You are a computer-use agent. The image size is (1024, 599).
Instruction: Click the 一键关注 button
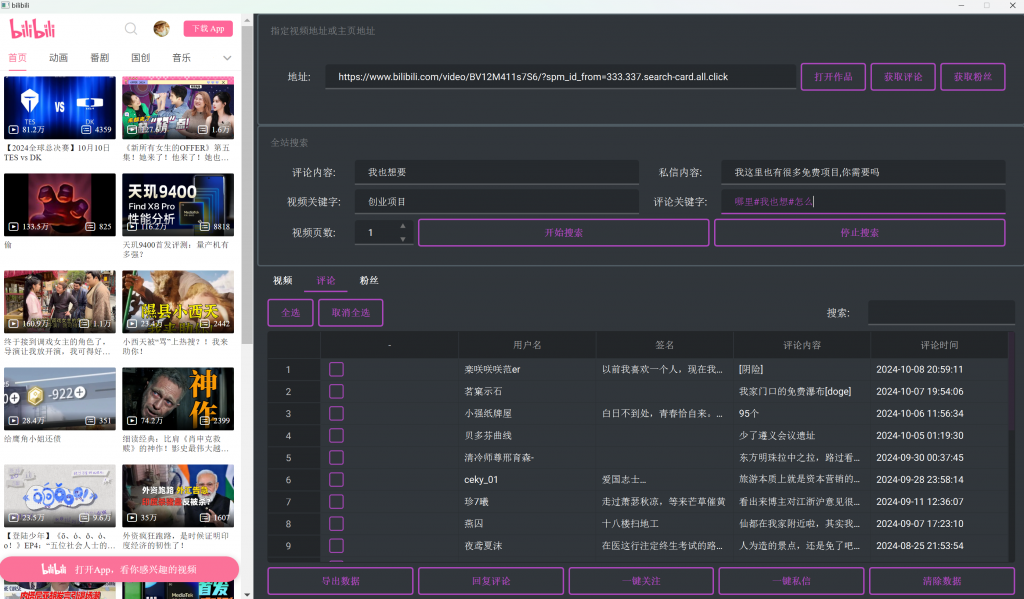(x=641, y=581)
